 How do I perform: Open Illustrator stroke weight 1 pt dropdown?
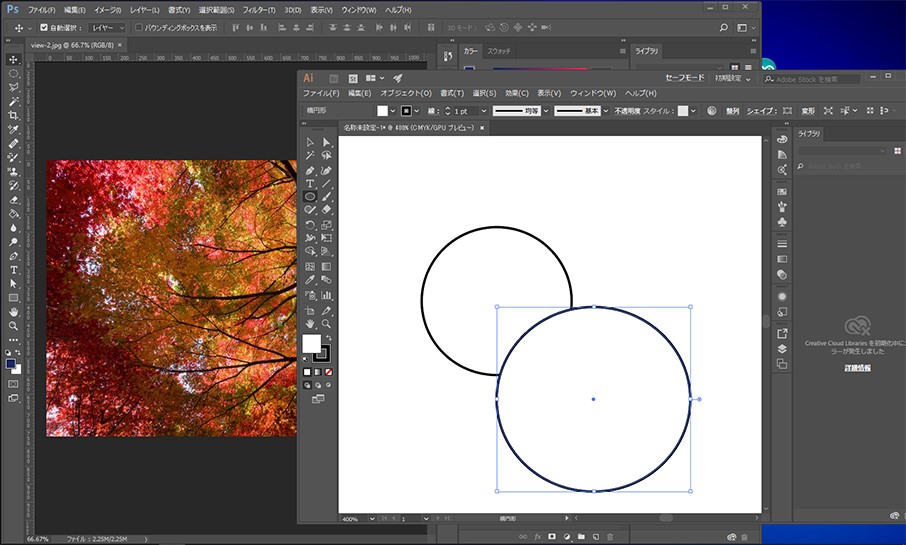click(484, 111)
